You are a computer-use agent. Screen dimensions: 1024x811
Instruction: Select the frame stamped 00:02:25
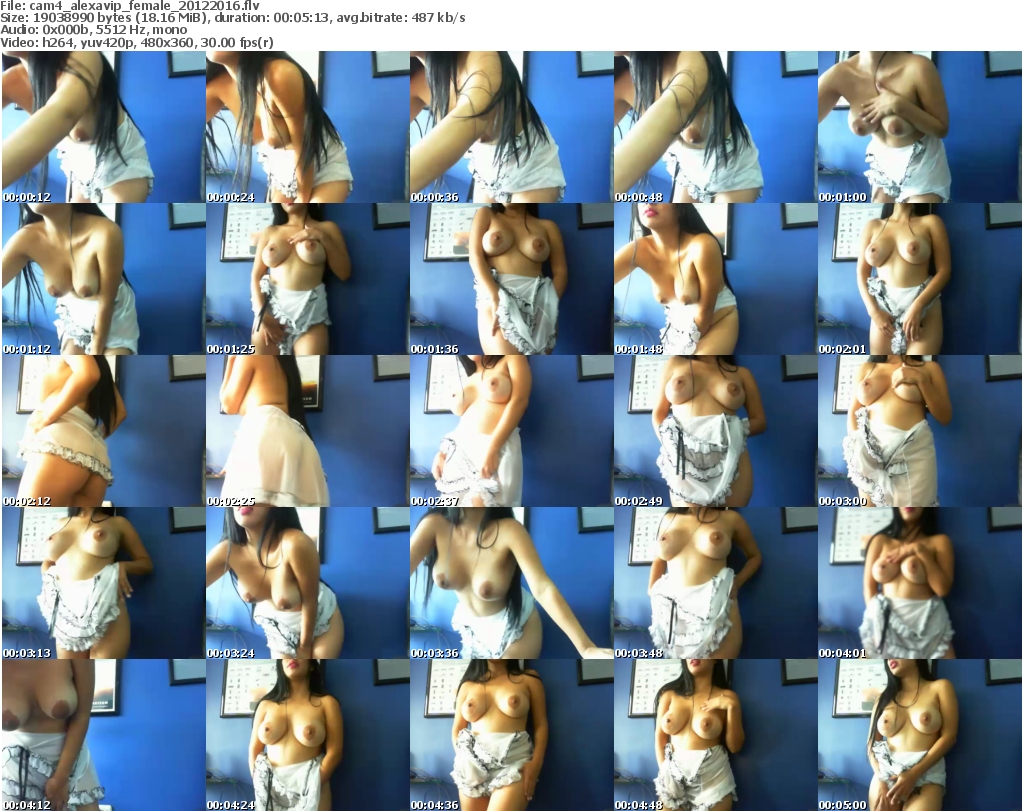coord(308,431)
